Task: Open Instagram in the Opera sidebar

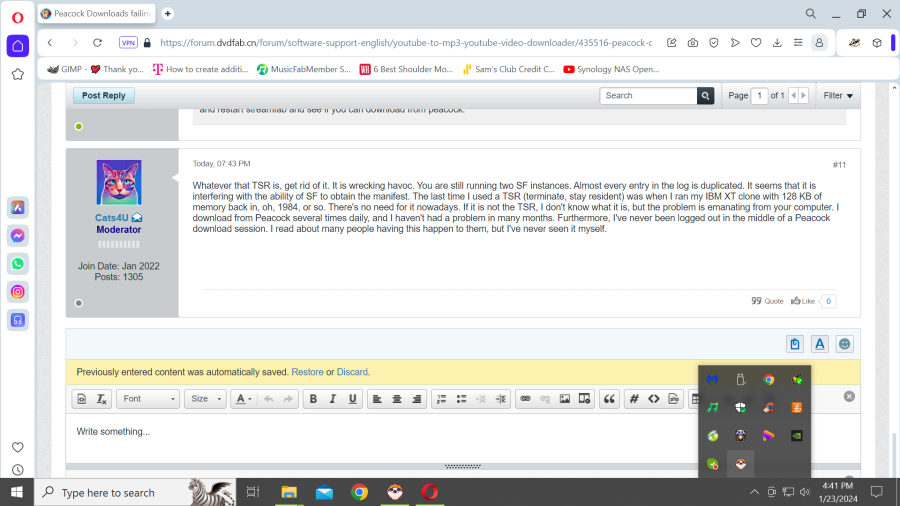Action: coord(18,292)
